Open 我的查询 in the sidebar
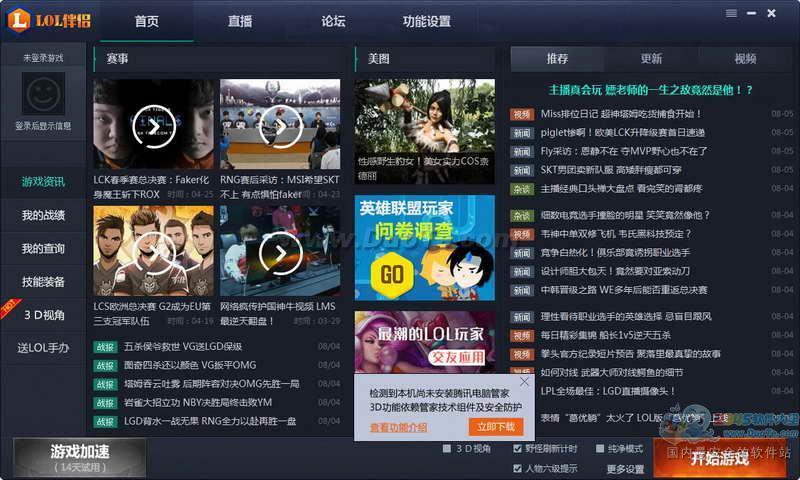Screen dimensions: 800x480 (x=43, y=248)
